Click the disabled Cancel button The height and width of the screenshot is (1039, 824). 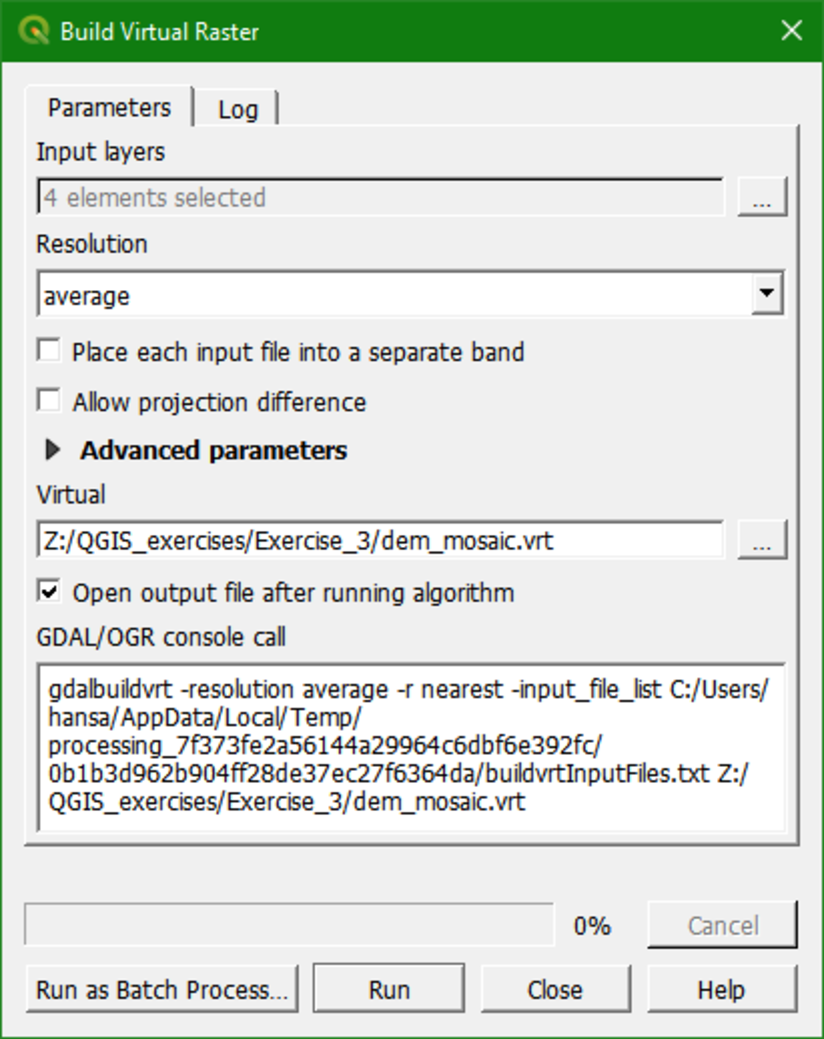click(722, 925)
